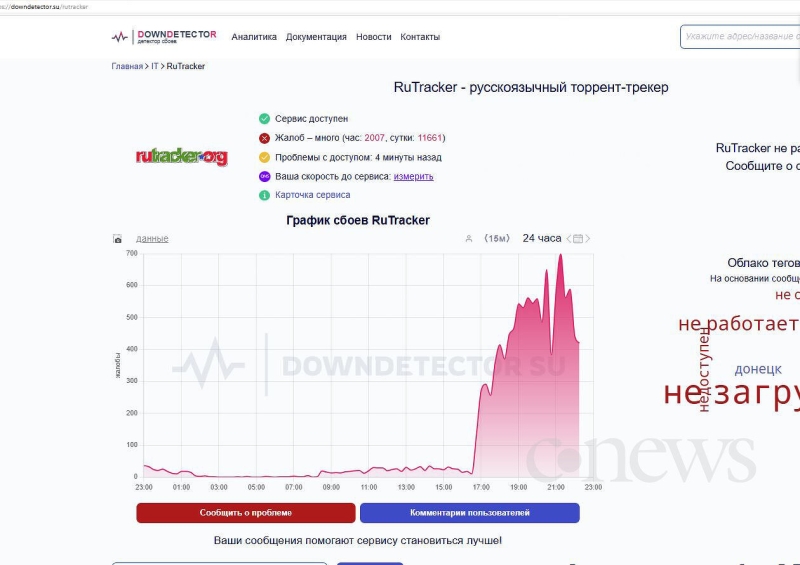800x565 pixels.
Task: Open the Контакты page
Action: click(x=420, y=37)
